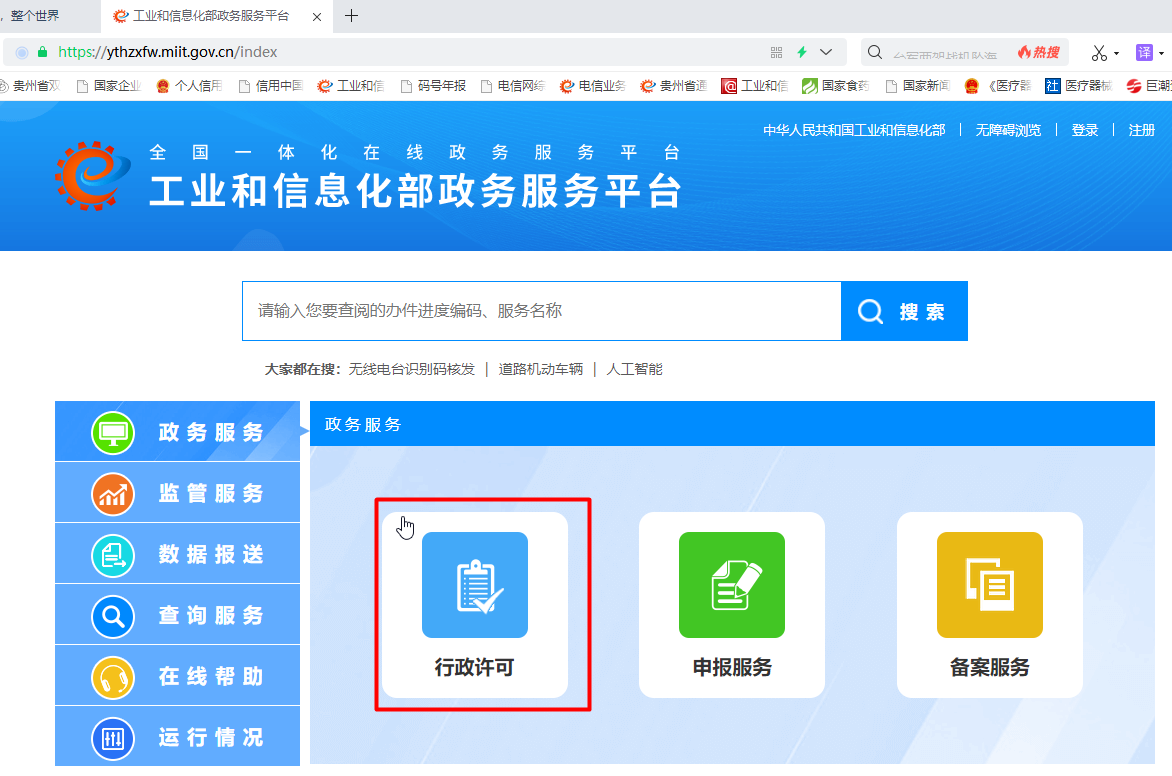Select 运行情况 in the left sidebar
This screenshot has width=1172, height=776.
point(177,736)
